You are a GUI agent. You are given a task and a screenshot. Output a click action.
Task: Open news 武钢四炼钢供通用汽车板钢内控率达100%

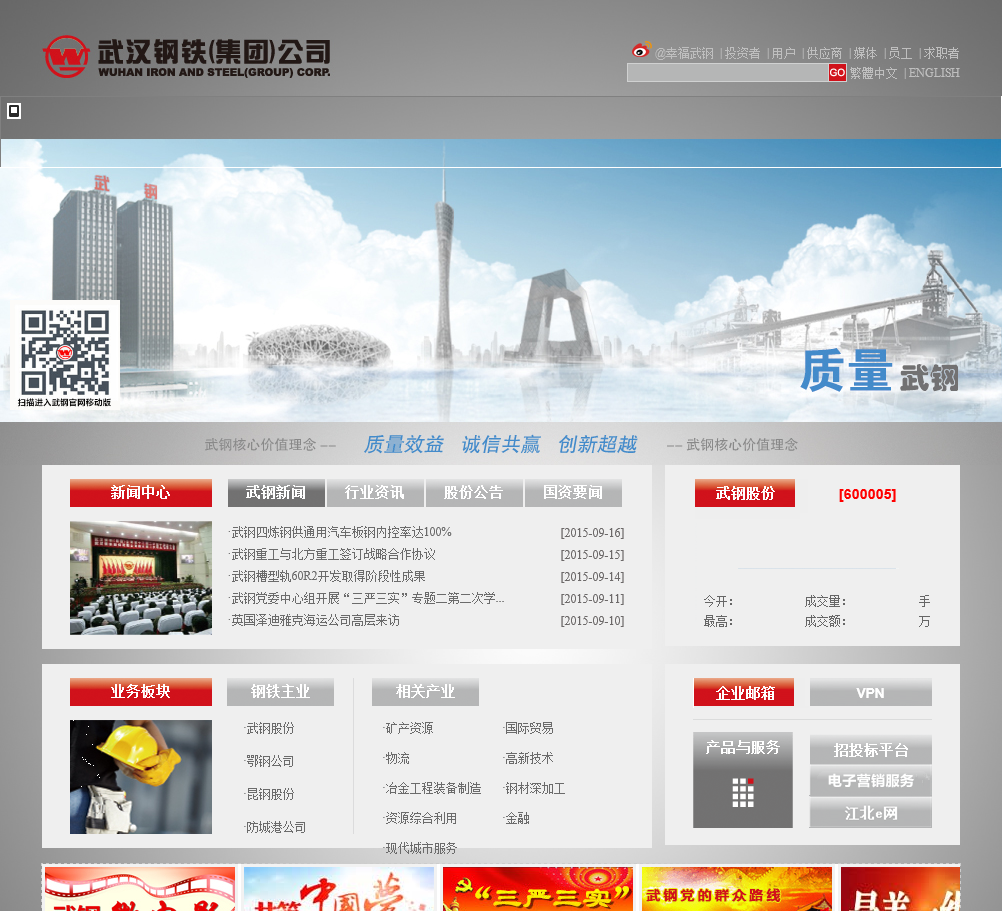click(341, 532)
